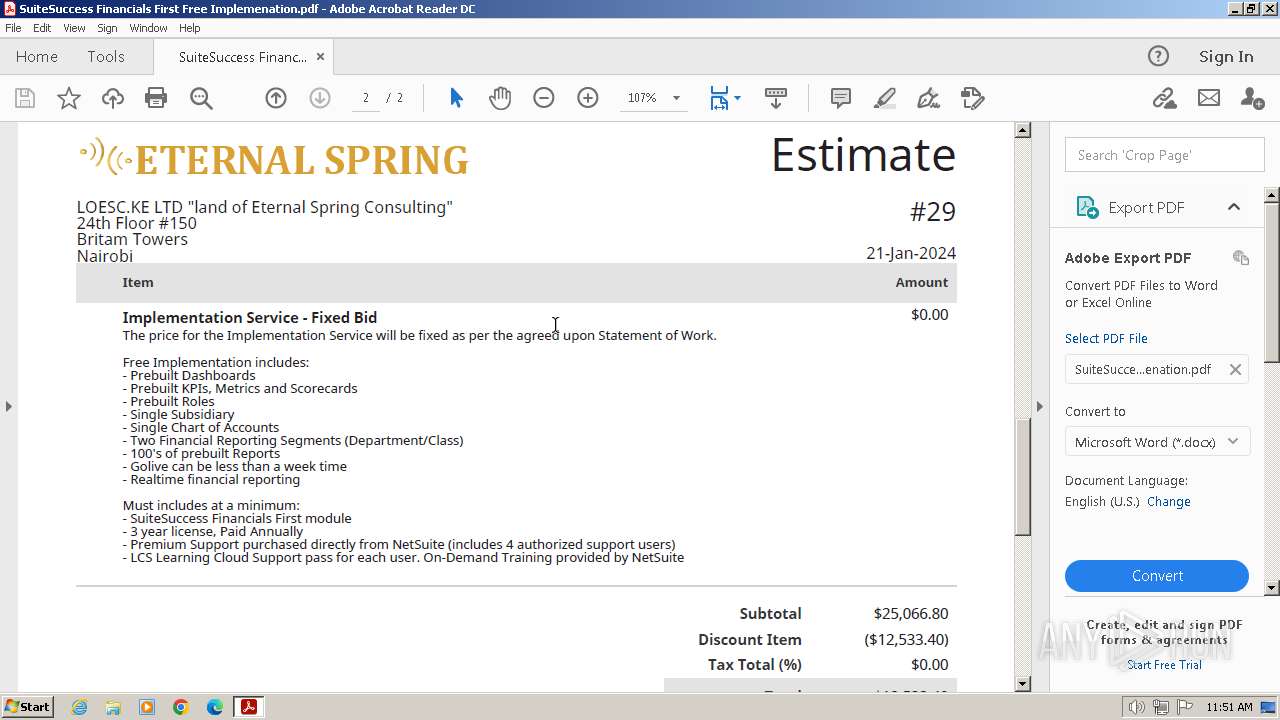
Task: Click the page number input field
Action: click(366, 98)
